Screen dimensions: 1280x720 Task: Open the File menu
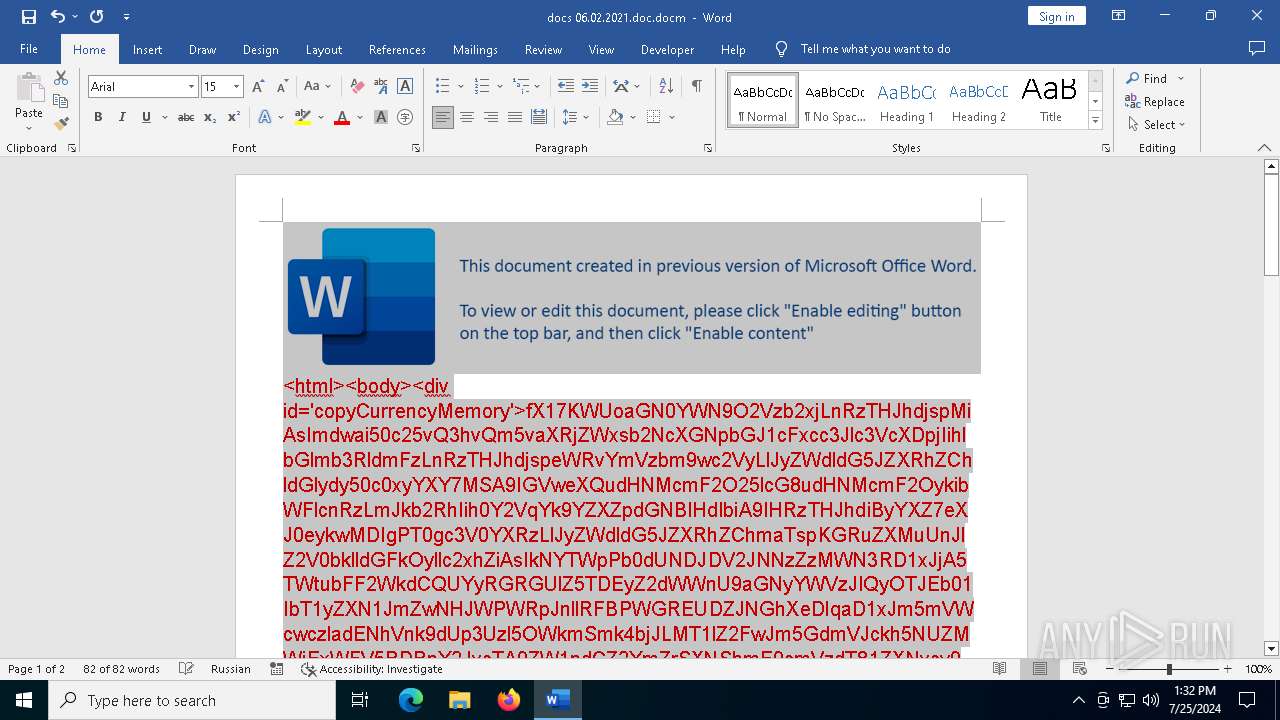pyautogui.click(x=29, y=49)
